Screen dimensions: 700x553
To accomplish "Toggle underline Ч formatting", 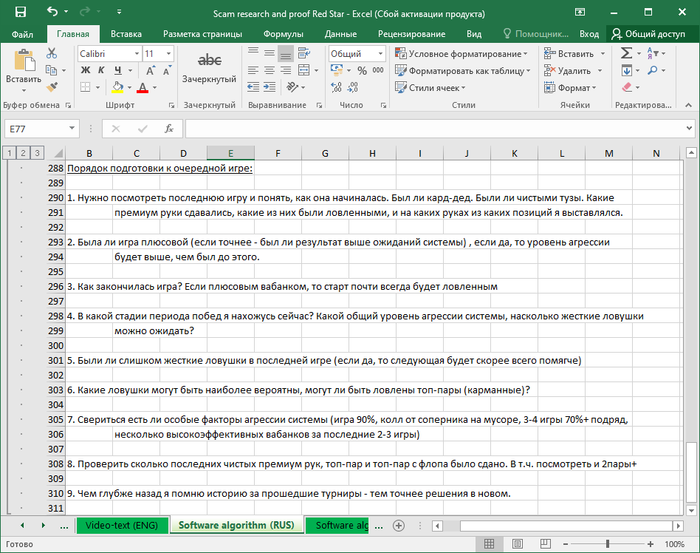I will [117, 70].
